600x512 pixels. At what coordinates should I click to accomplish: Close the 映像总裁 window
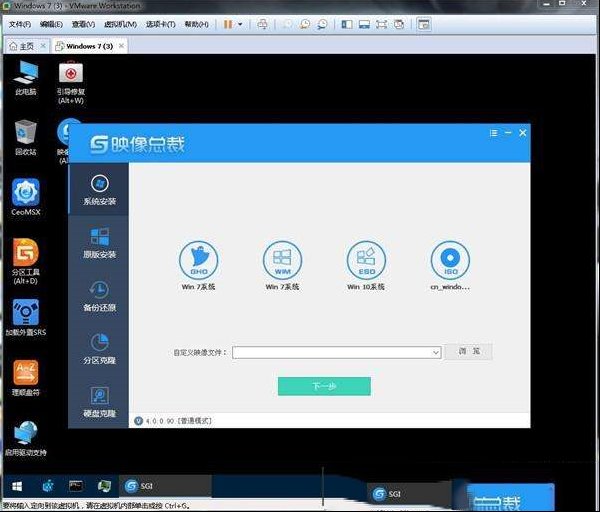tap(523, 133)
